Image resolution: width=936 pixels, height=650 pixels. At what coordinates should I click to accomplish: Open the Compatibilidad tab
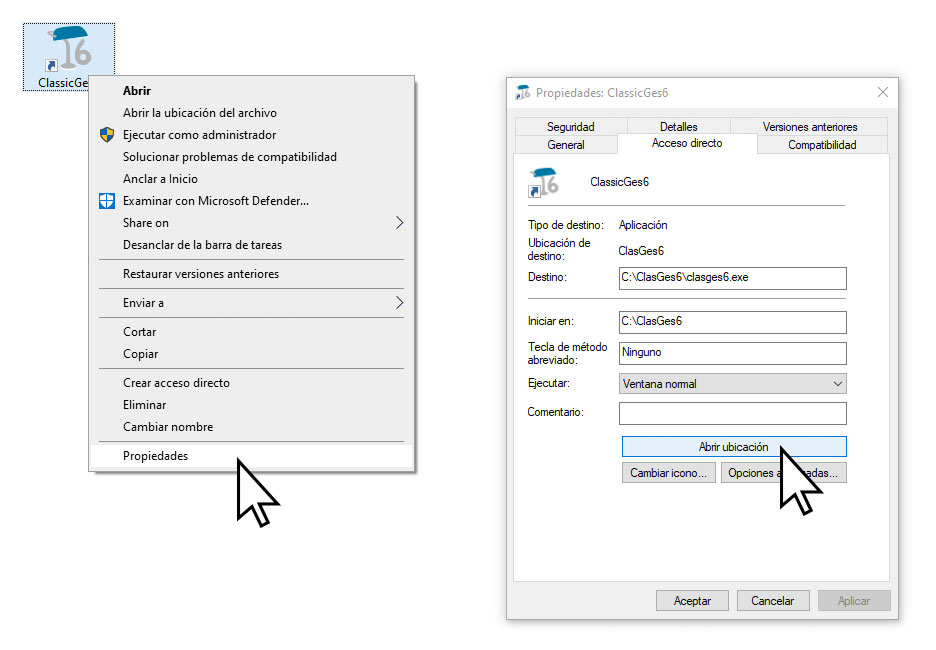click(822, 145)
